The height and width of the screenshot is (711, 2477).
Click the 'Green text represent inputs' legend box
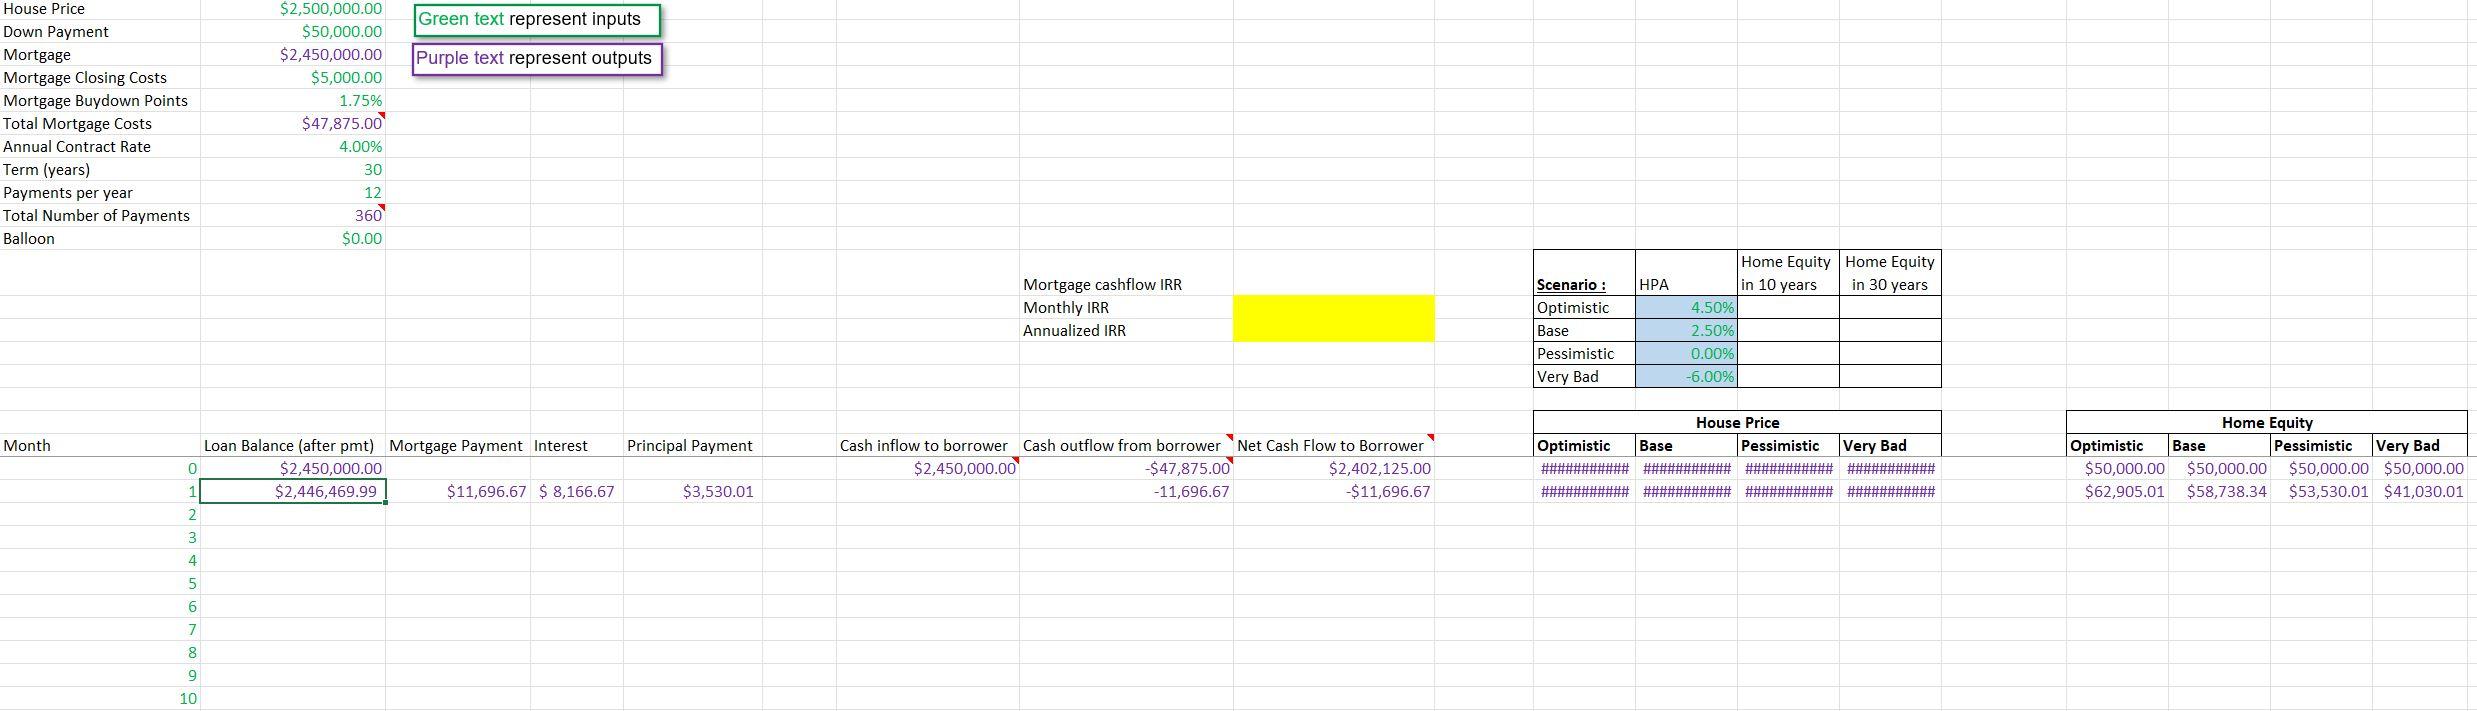click(x=537, y=20)
